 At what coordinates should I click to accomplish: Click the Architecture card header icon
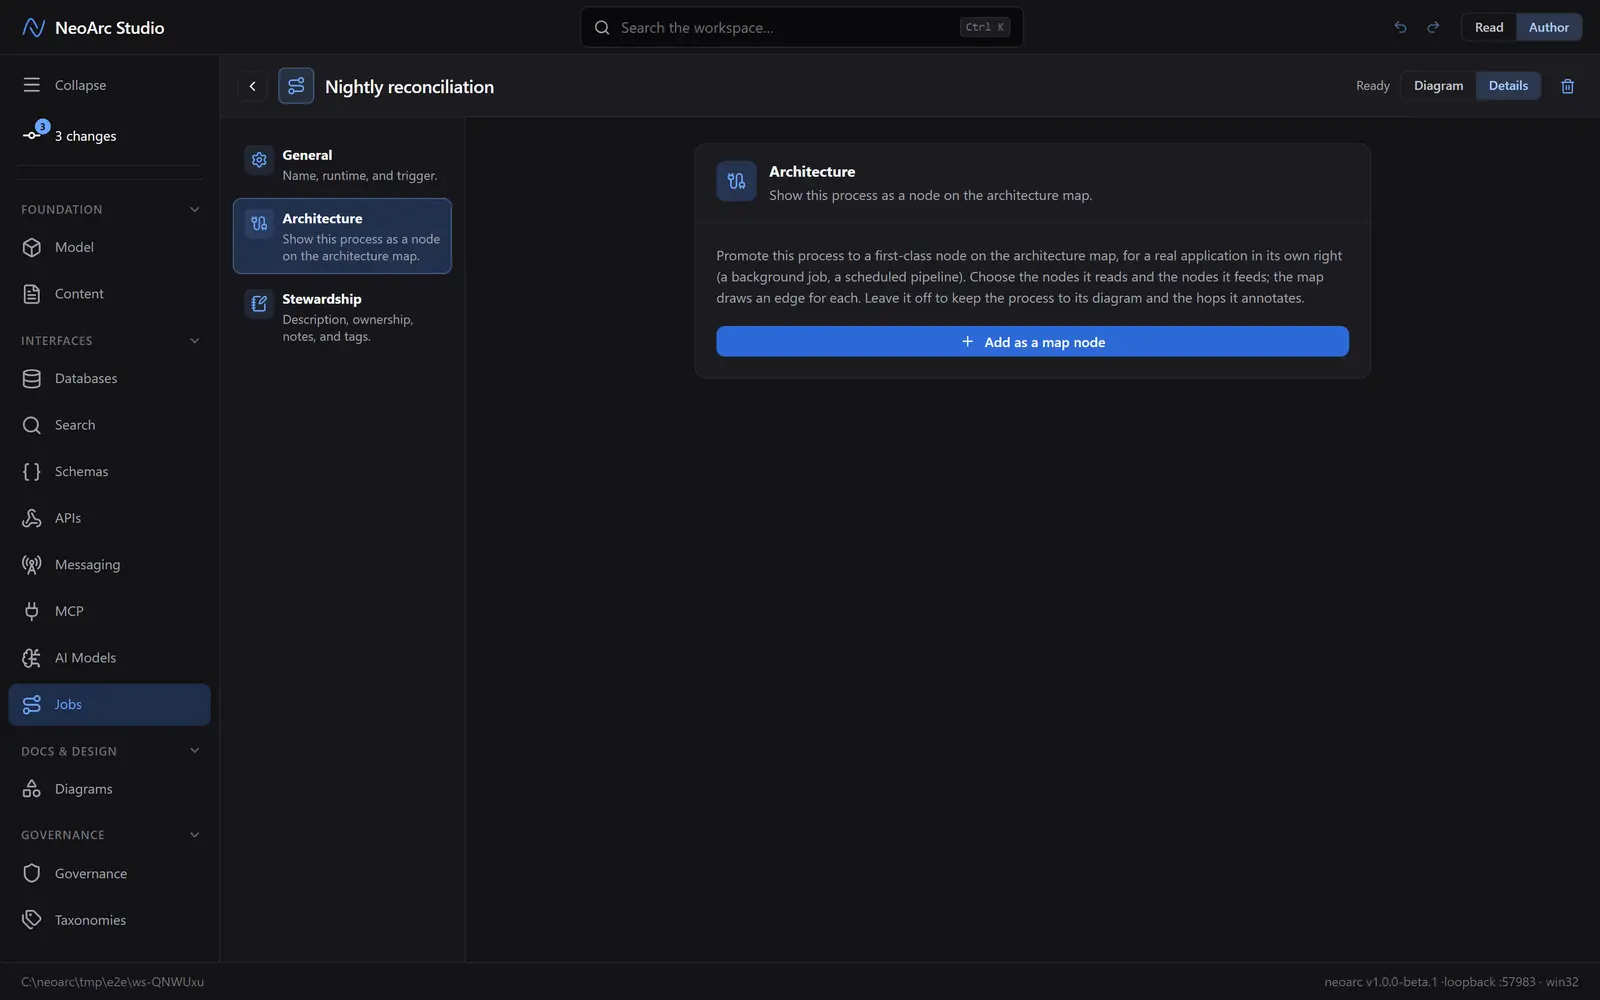coord(736,182)
